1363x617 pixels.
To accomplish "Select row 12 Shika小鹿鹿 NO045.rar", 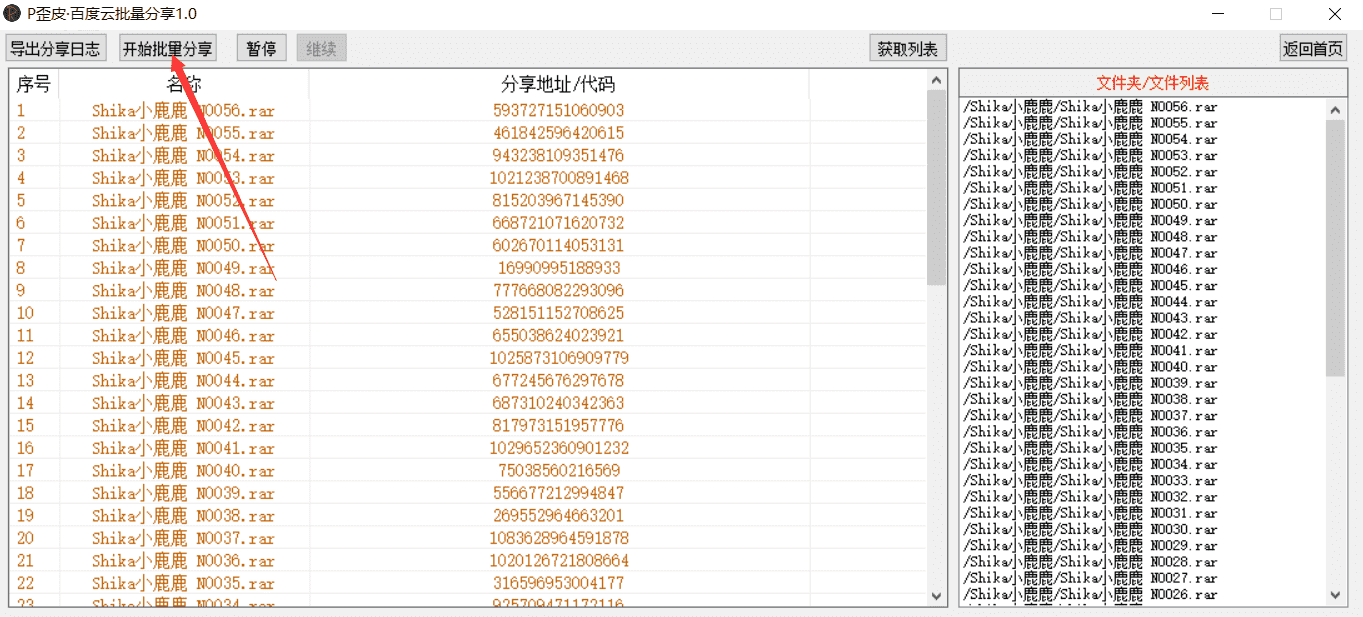I will click(x=183, y=358).
